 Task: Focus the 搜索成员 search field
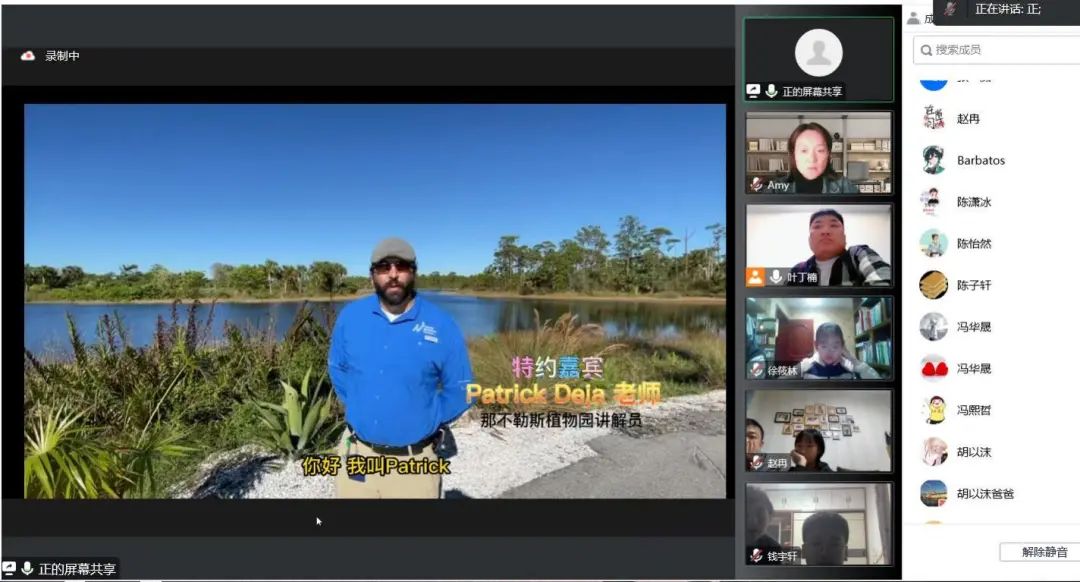click(x=997, y=50)
